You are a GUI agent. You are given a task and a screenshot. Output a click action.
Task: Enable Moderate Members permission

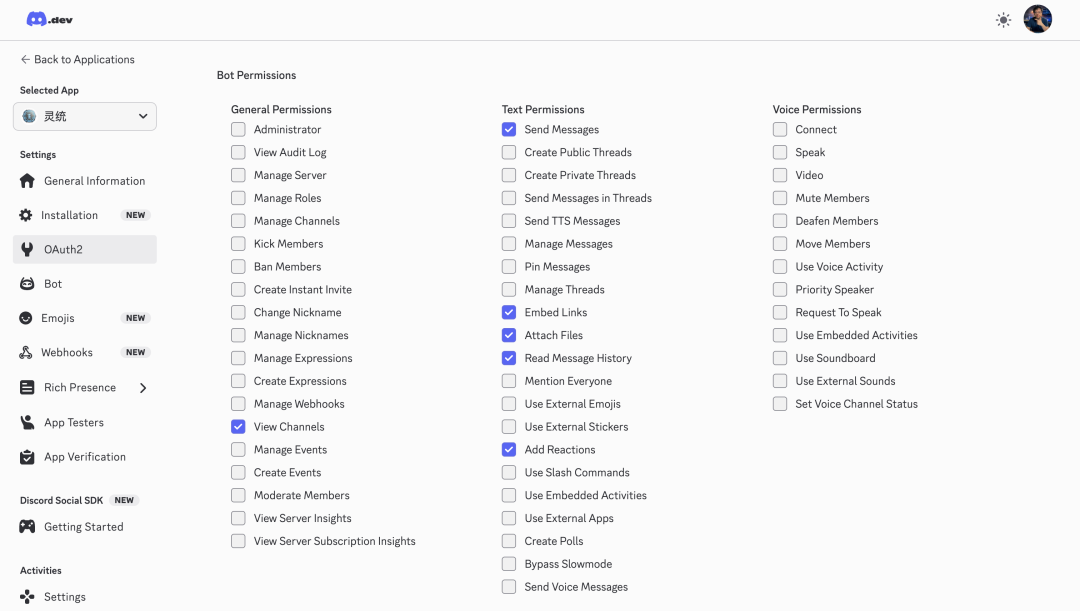pyautogui.click(x=238, y=495)
